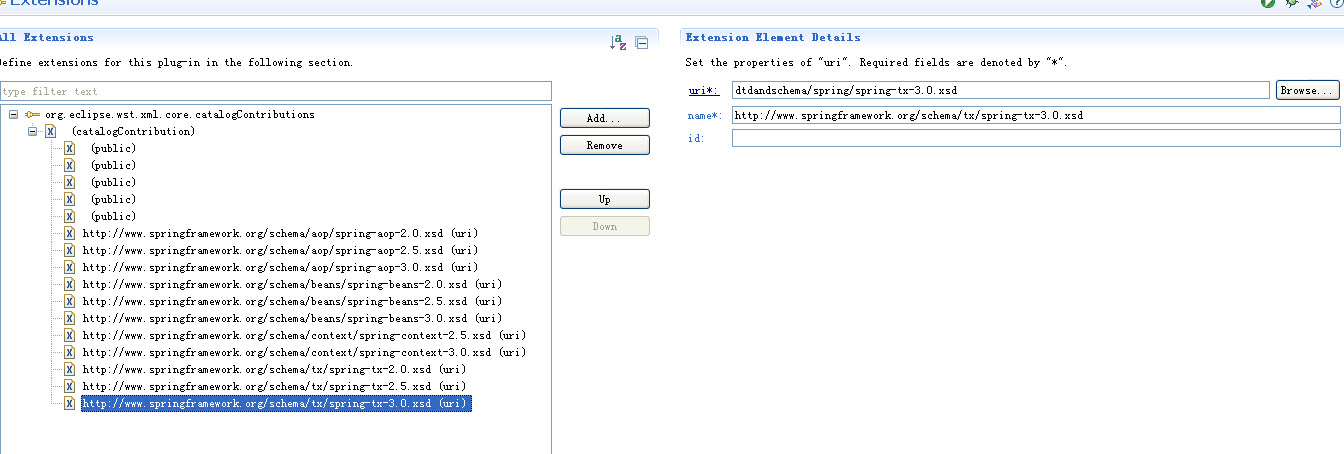
Task: Select highlighted spring-tx-3.0.xsd (uri) entry
Action: coord(275,403)
